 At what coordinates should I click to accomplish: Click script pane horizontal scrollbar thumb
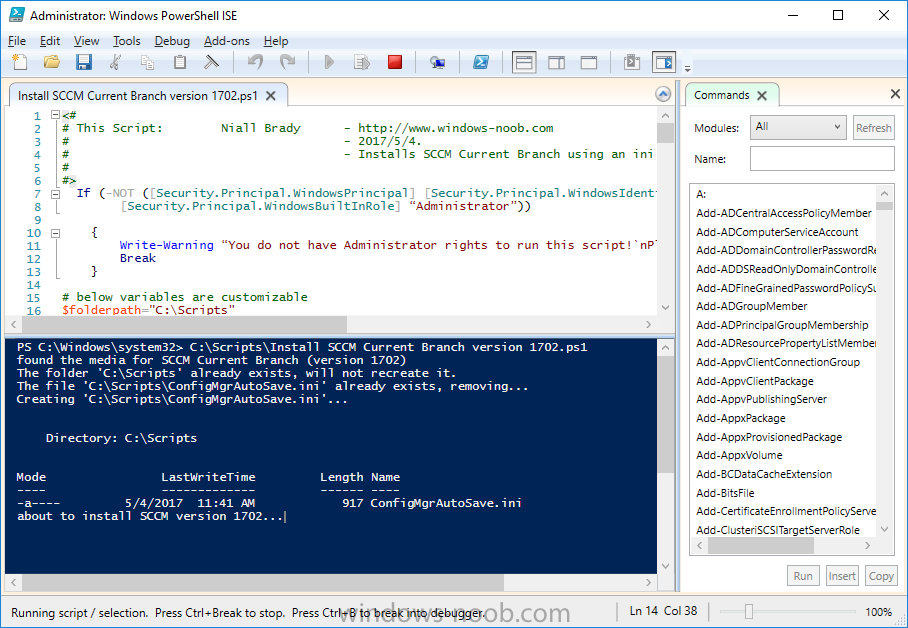click(x=184, y=324)
